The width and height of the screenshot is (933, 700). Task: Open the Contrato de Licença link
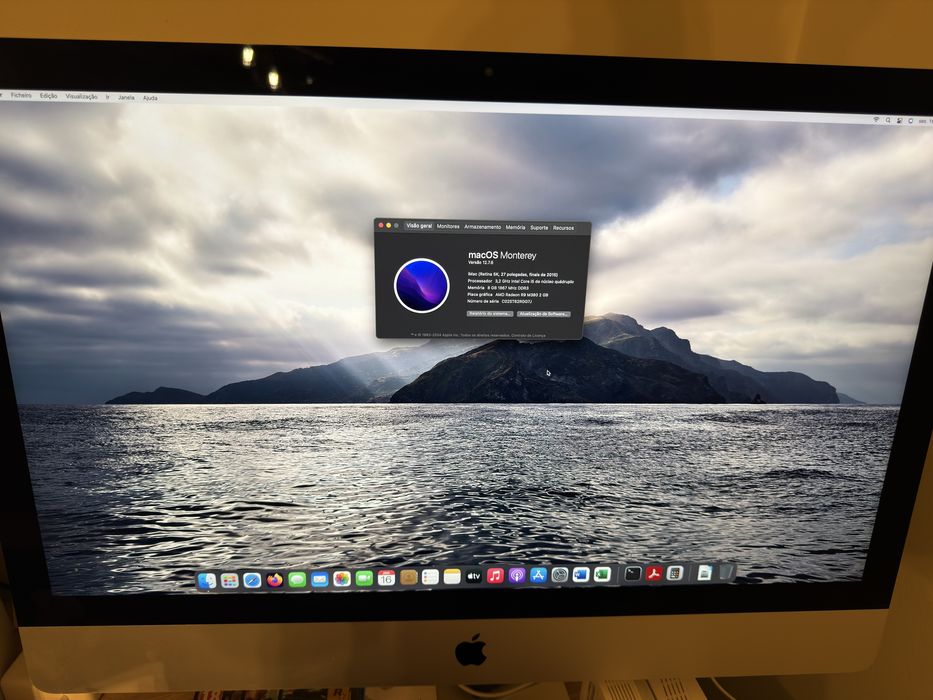point(528,336)
